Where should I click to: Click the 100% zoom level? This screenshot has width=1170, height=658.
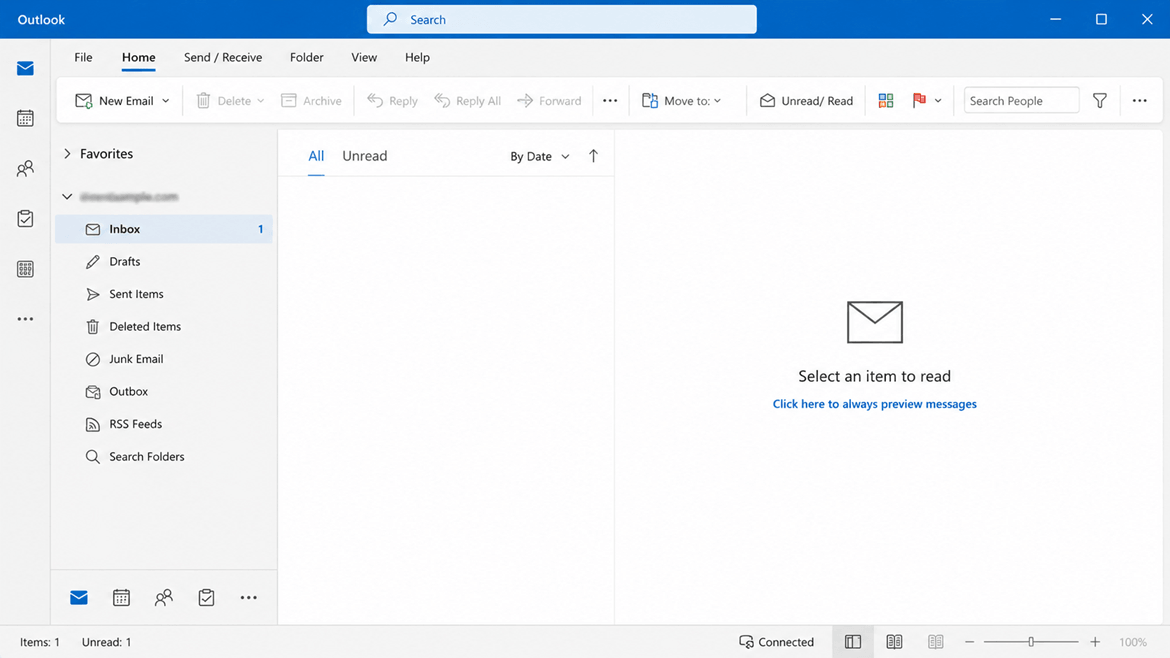pos(1133,642)
